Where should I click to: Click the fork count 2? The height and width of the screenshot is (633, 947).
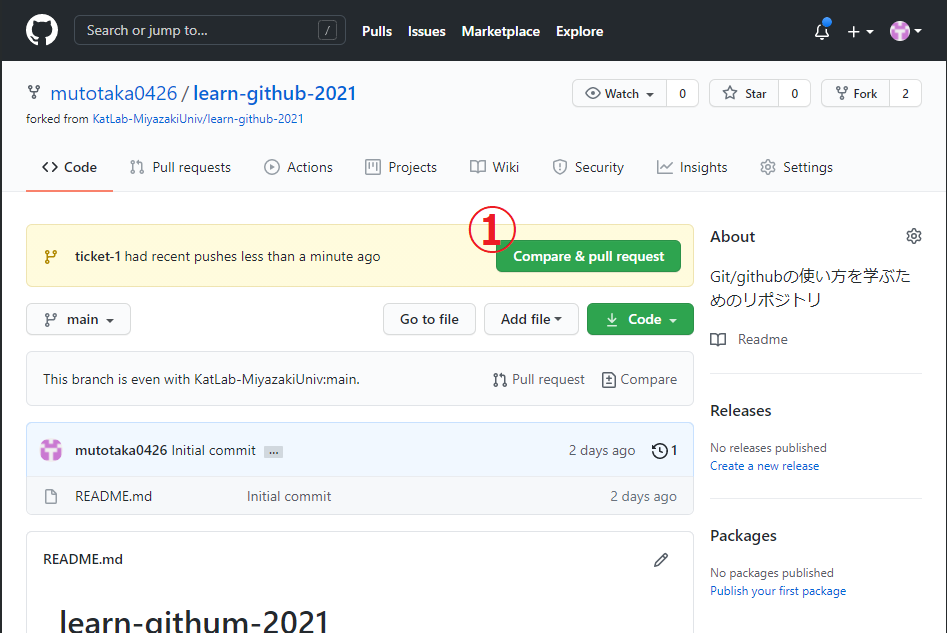[905, 94]
